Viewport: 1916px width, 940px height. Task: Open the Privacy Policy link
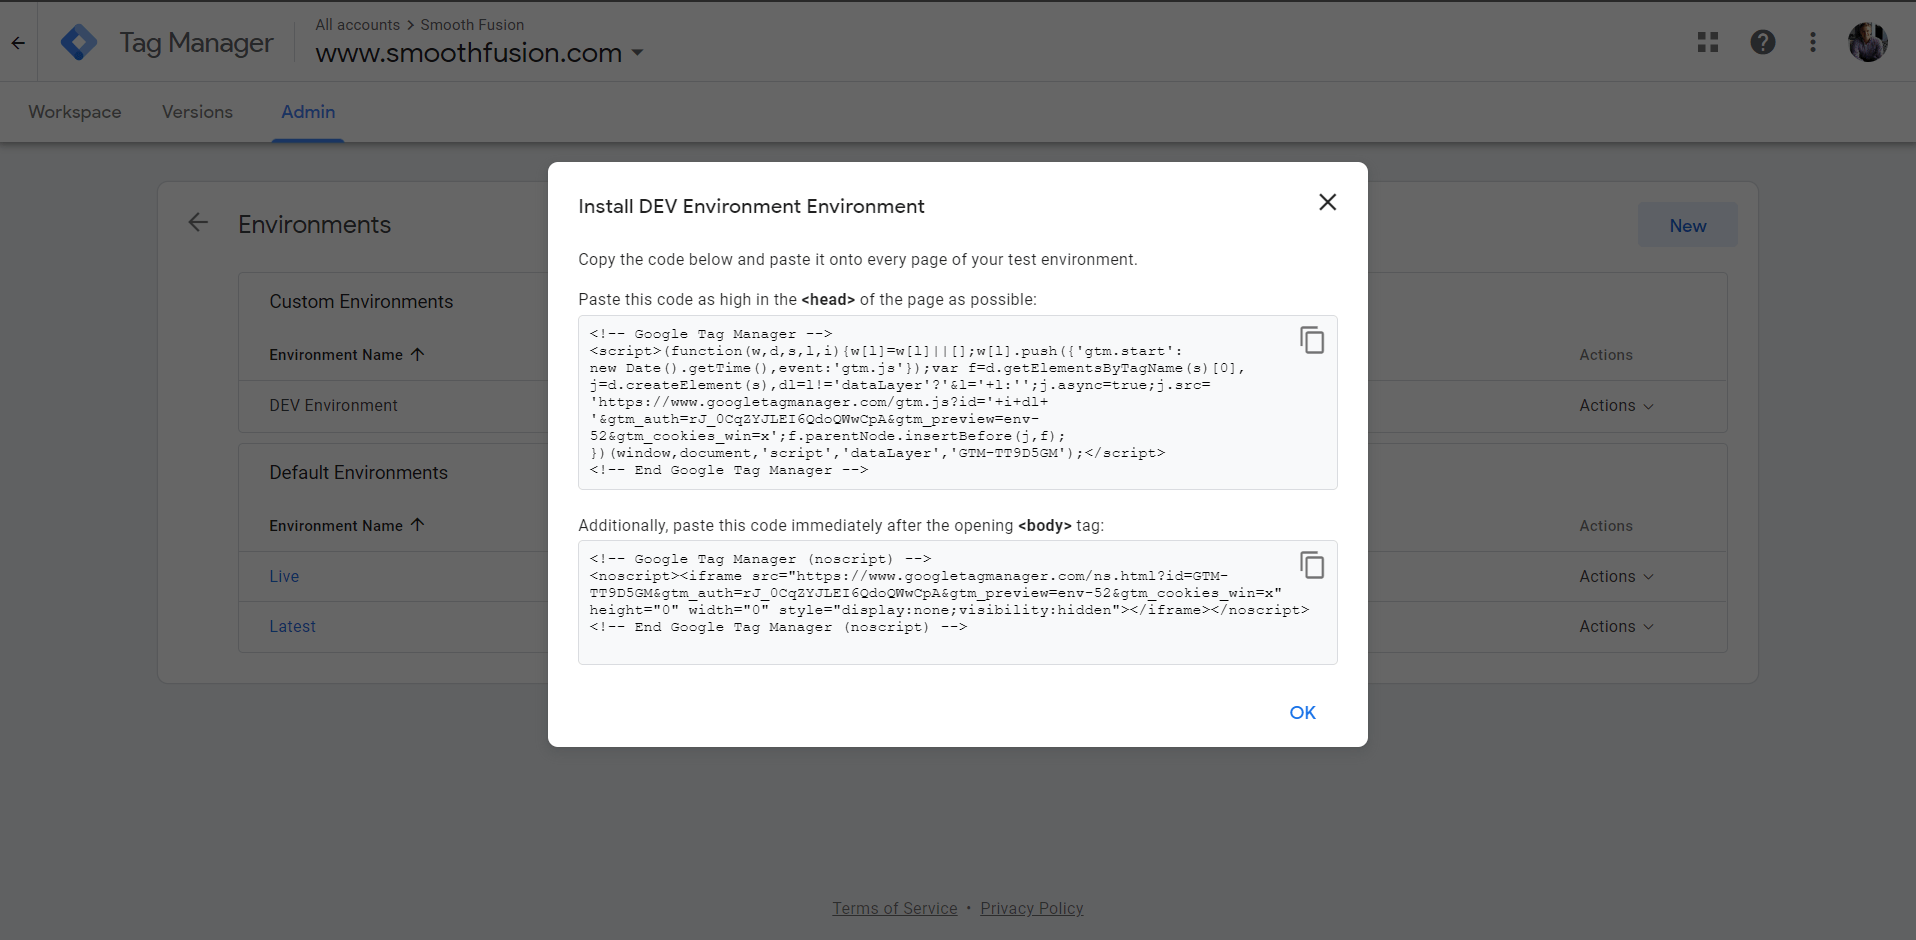tap(1032, 908)
